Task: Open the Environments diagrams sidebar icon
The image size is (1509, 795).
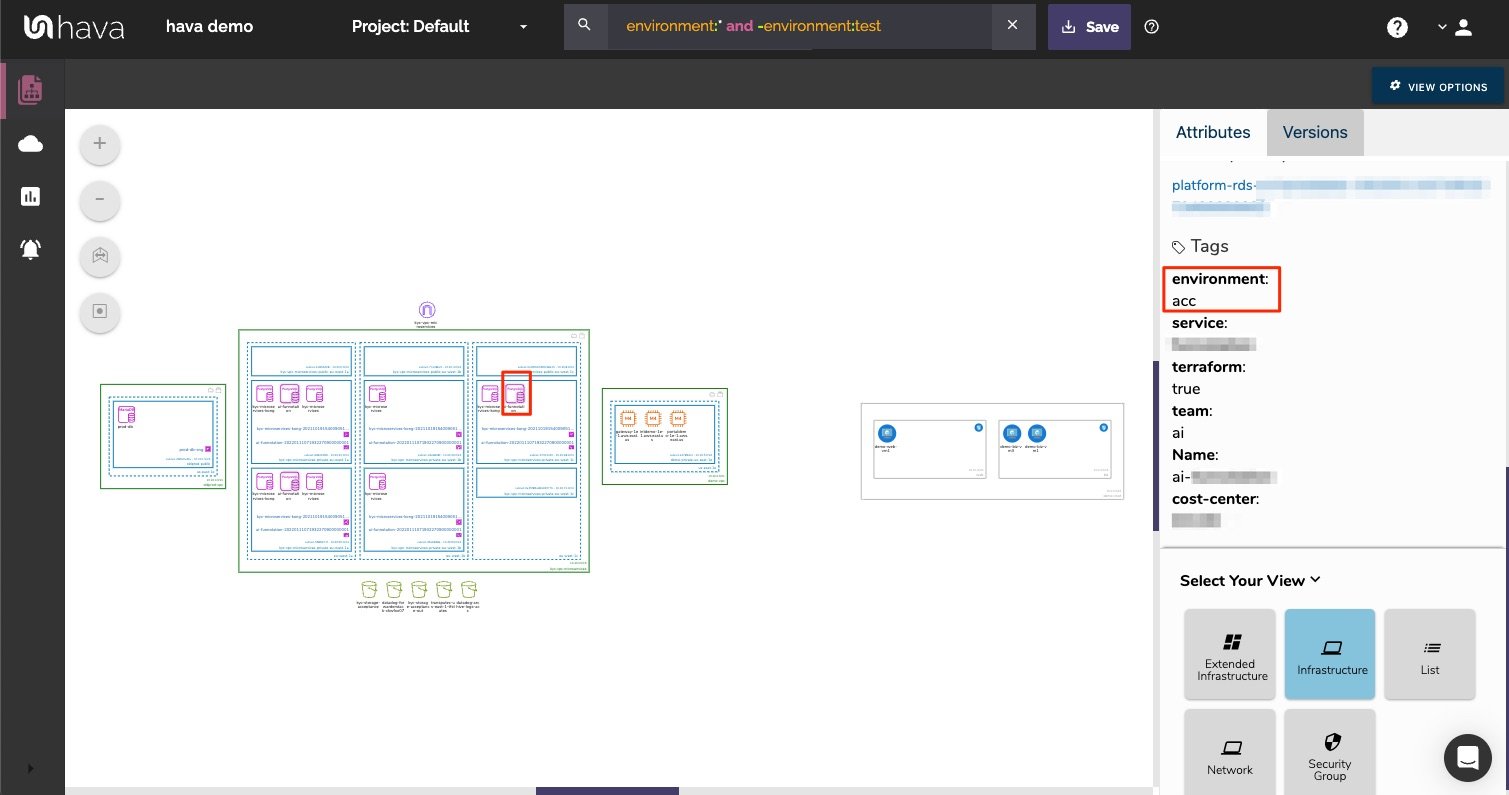Action: coord(30,89)
